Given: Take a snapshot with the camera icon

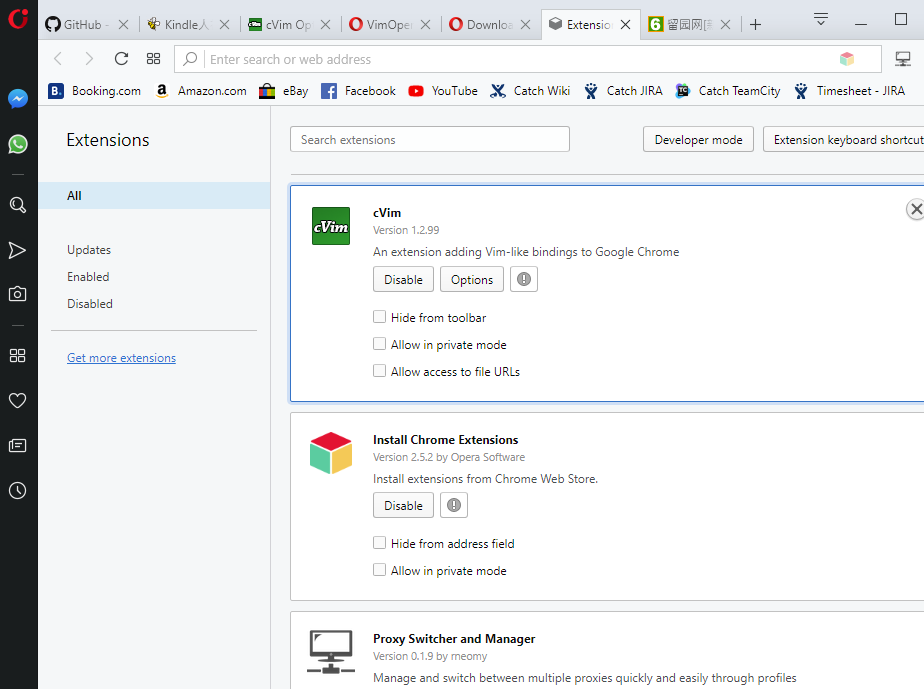Looking at the screenshot, I should click(18, 294).
